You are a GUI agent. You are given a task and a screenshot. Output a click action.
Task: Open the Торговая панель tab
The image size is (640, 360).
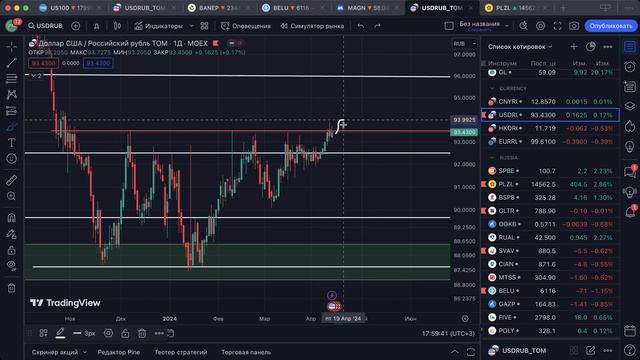tap(246, 352)
